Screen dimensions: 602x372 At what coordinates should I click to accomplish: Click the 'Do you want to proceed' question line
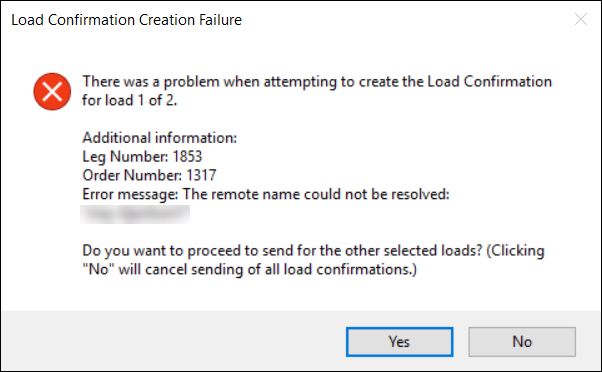click(x=313, y=251)
